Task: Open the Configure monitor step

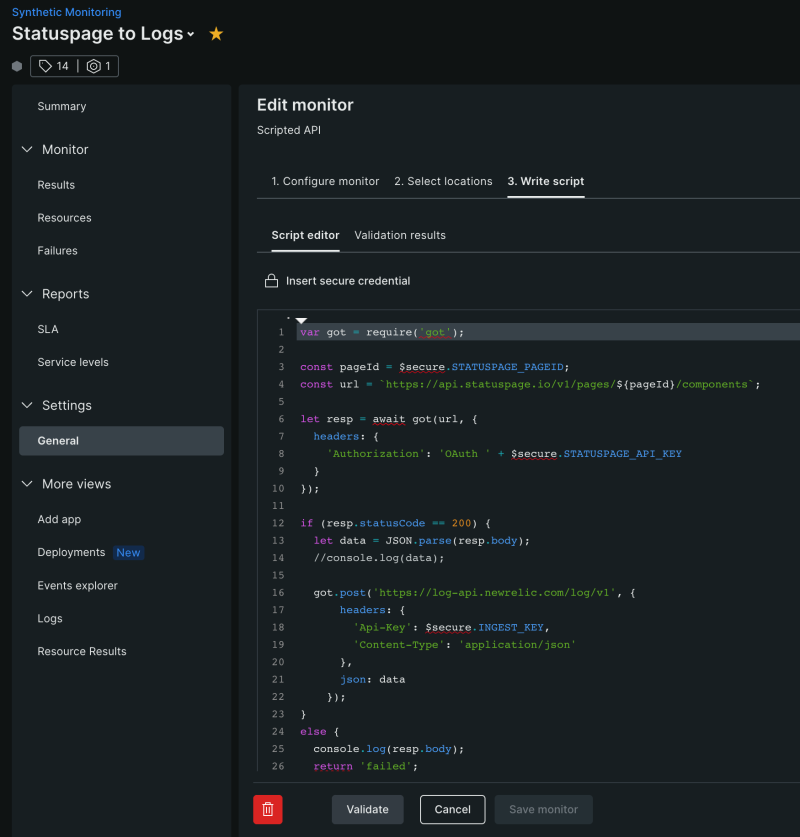Action: pos(325,181)
